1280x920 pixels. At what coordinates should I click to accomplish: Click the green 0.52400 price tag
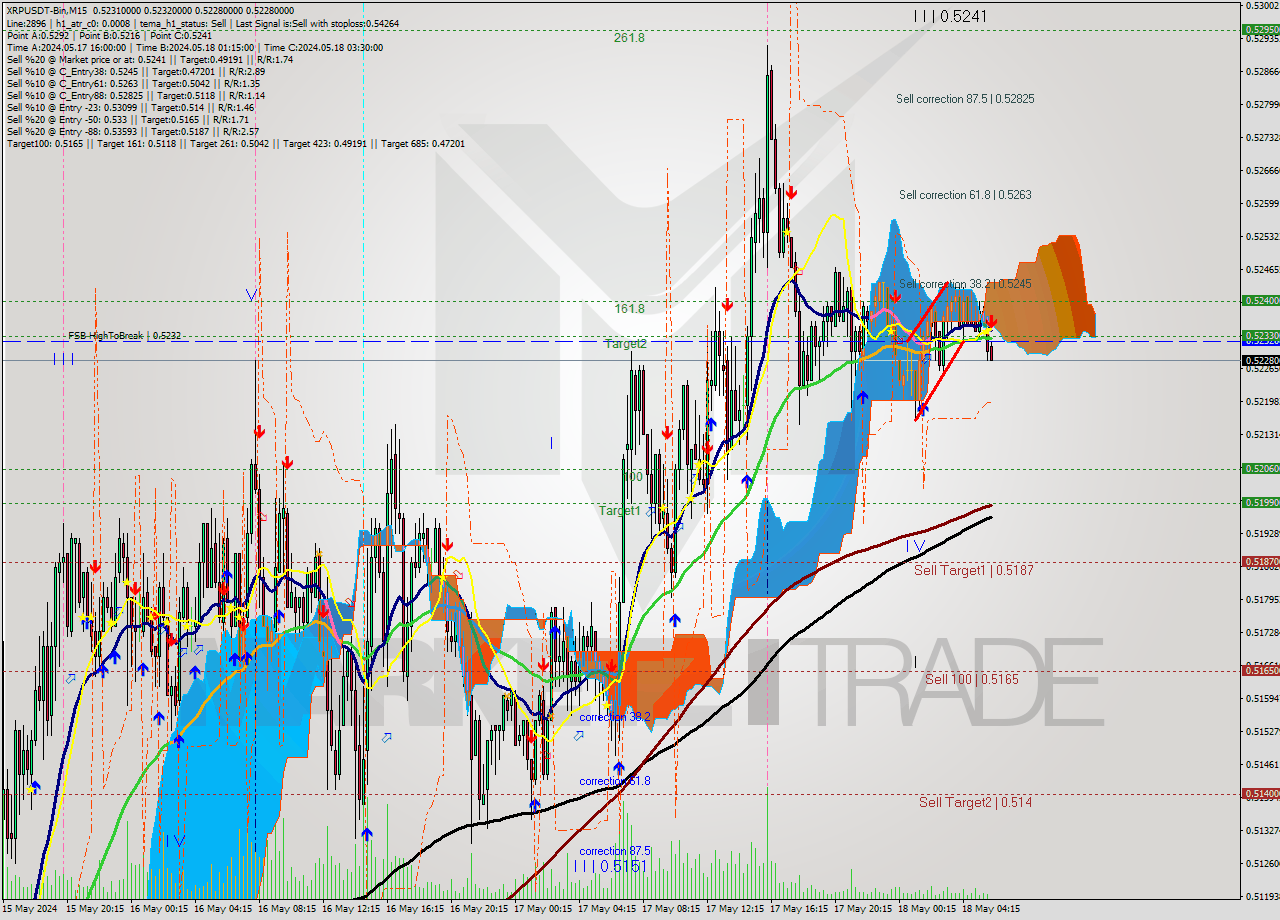(x=1260, y=300)
